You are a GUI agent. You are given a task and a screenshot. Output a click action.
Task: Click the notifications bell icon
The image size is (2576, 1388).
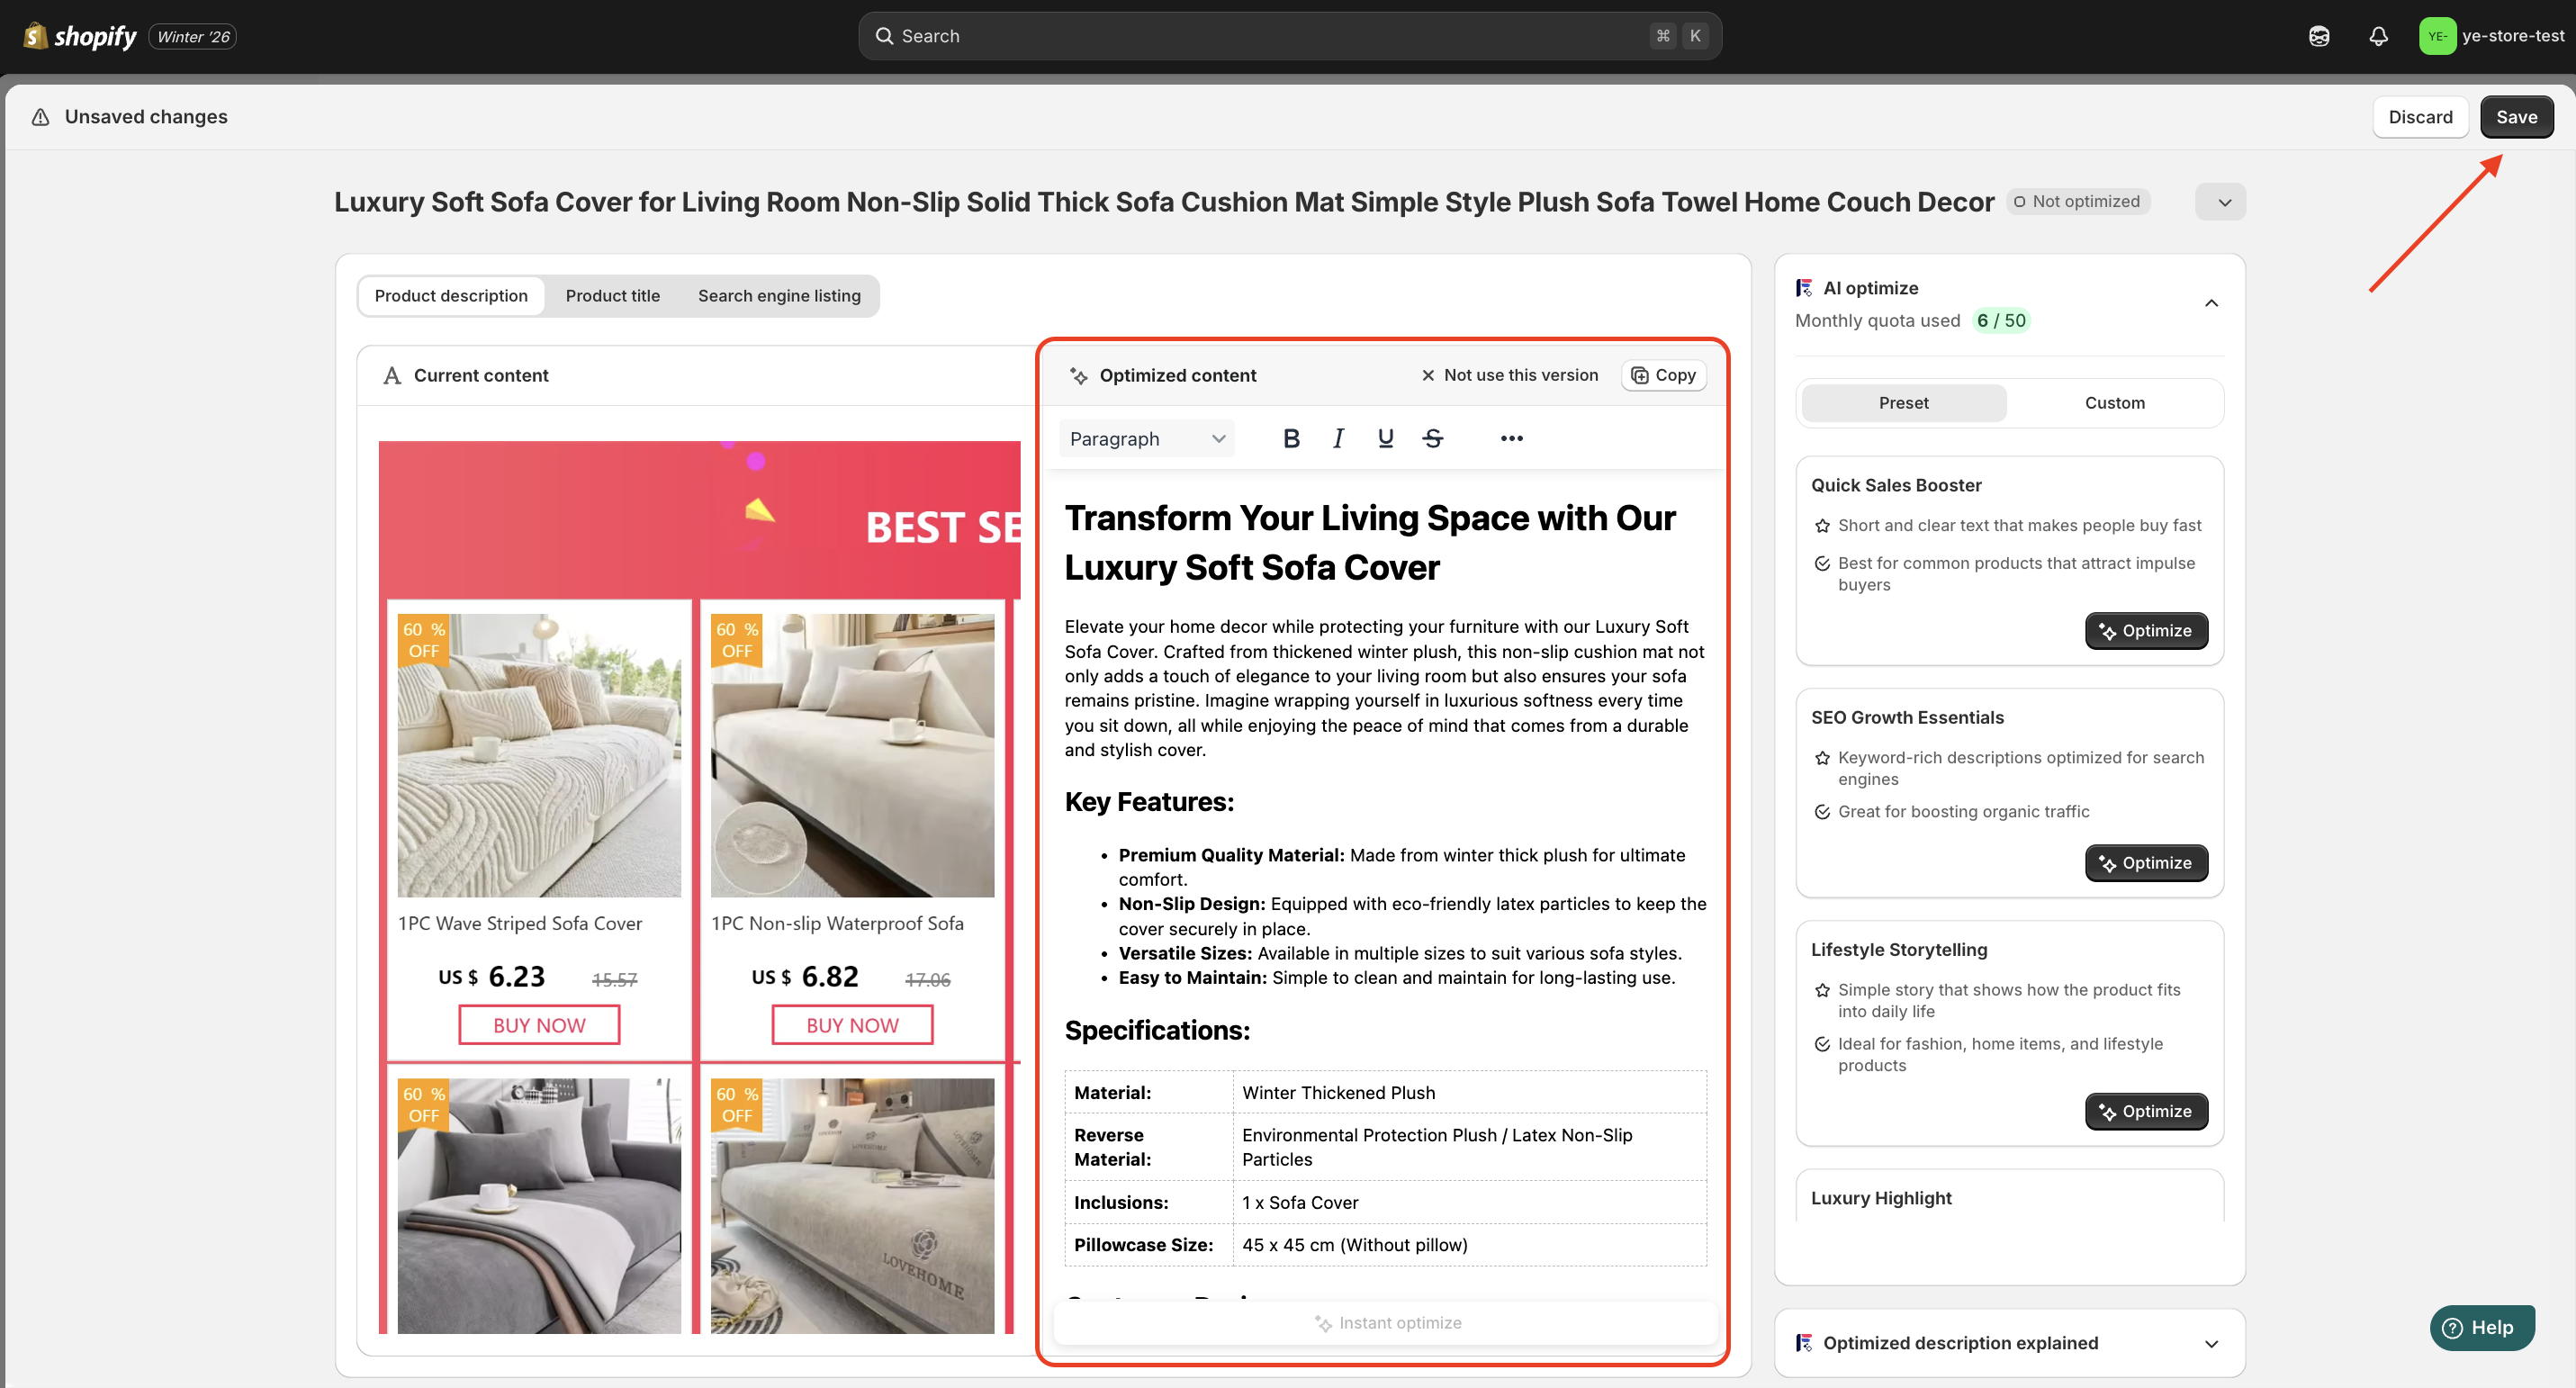pos(2378,36)
